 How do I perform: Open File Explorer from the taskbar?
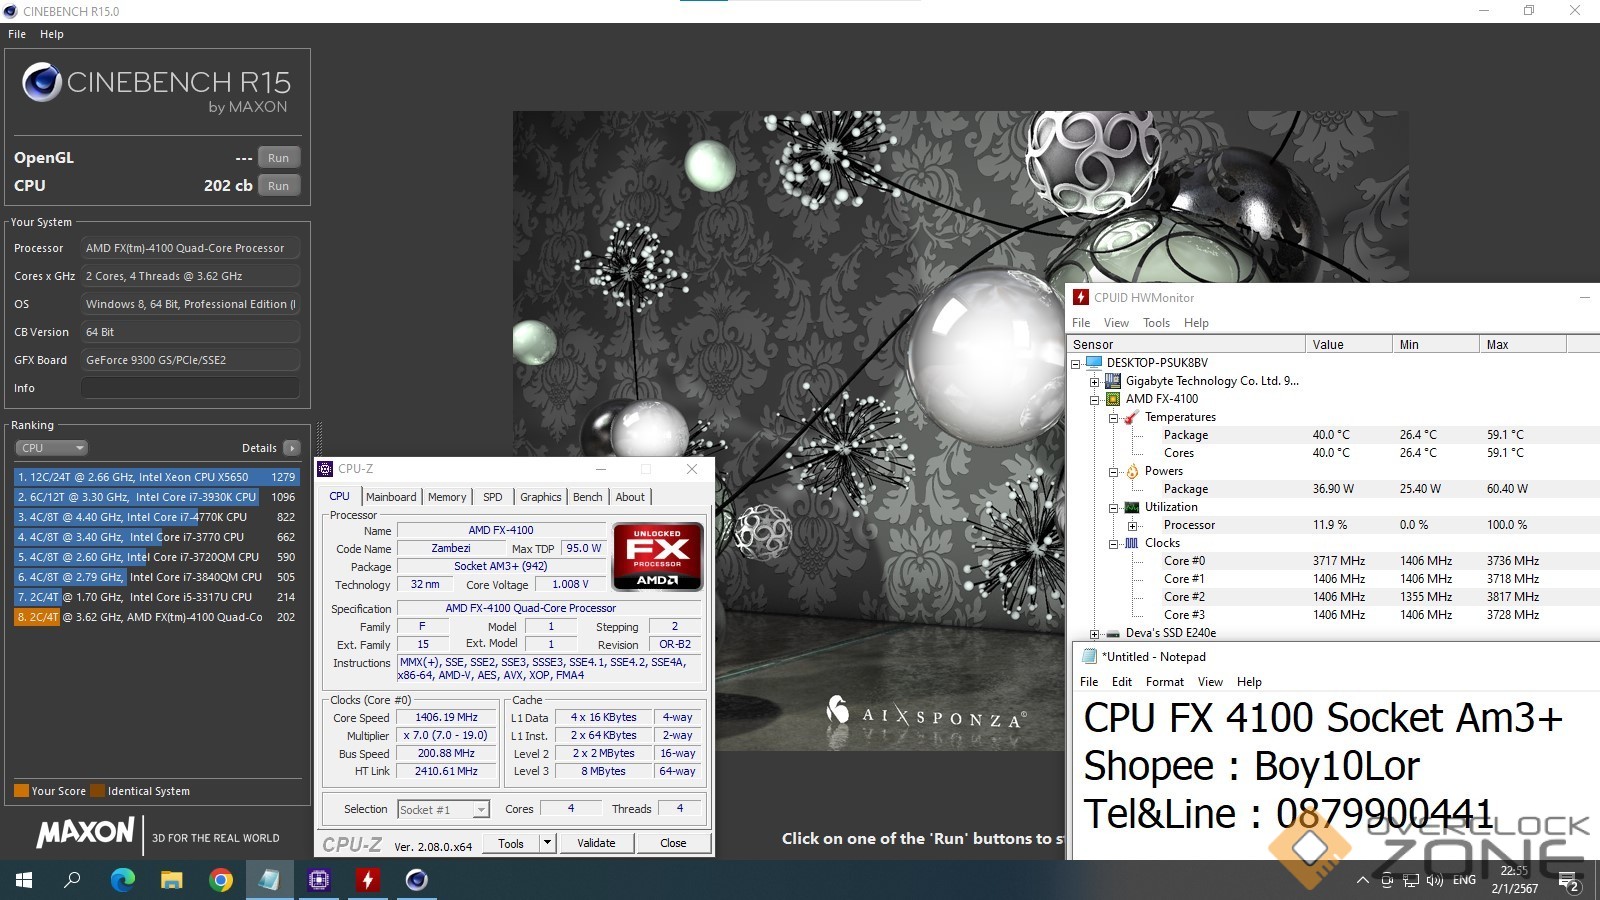pyautogui.click(x=171, y=880)
